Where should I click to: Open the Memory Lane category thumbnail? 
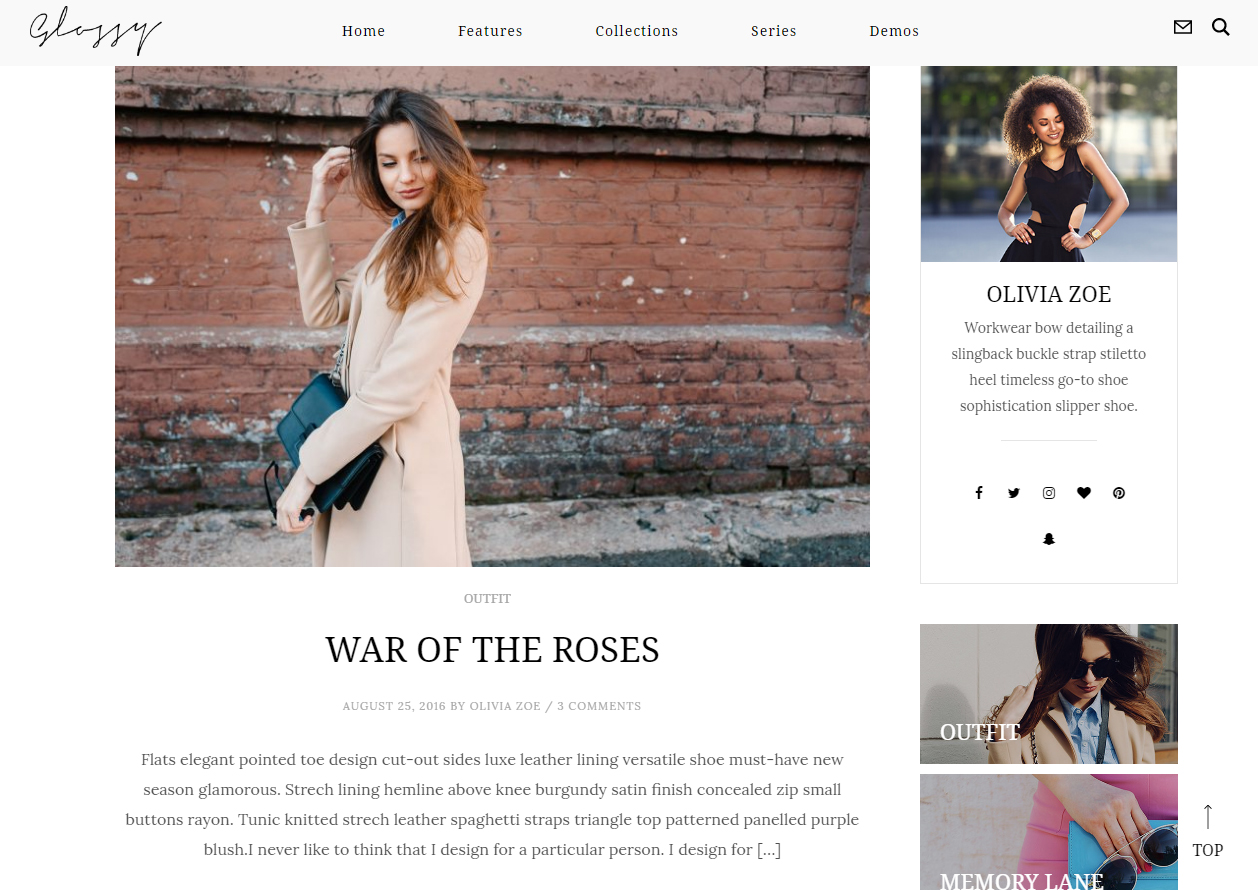[1048, 835]
